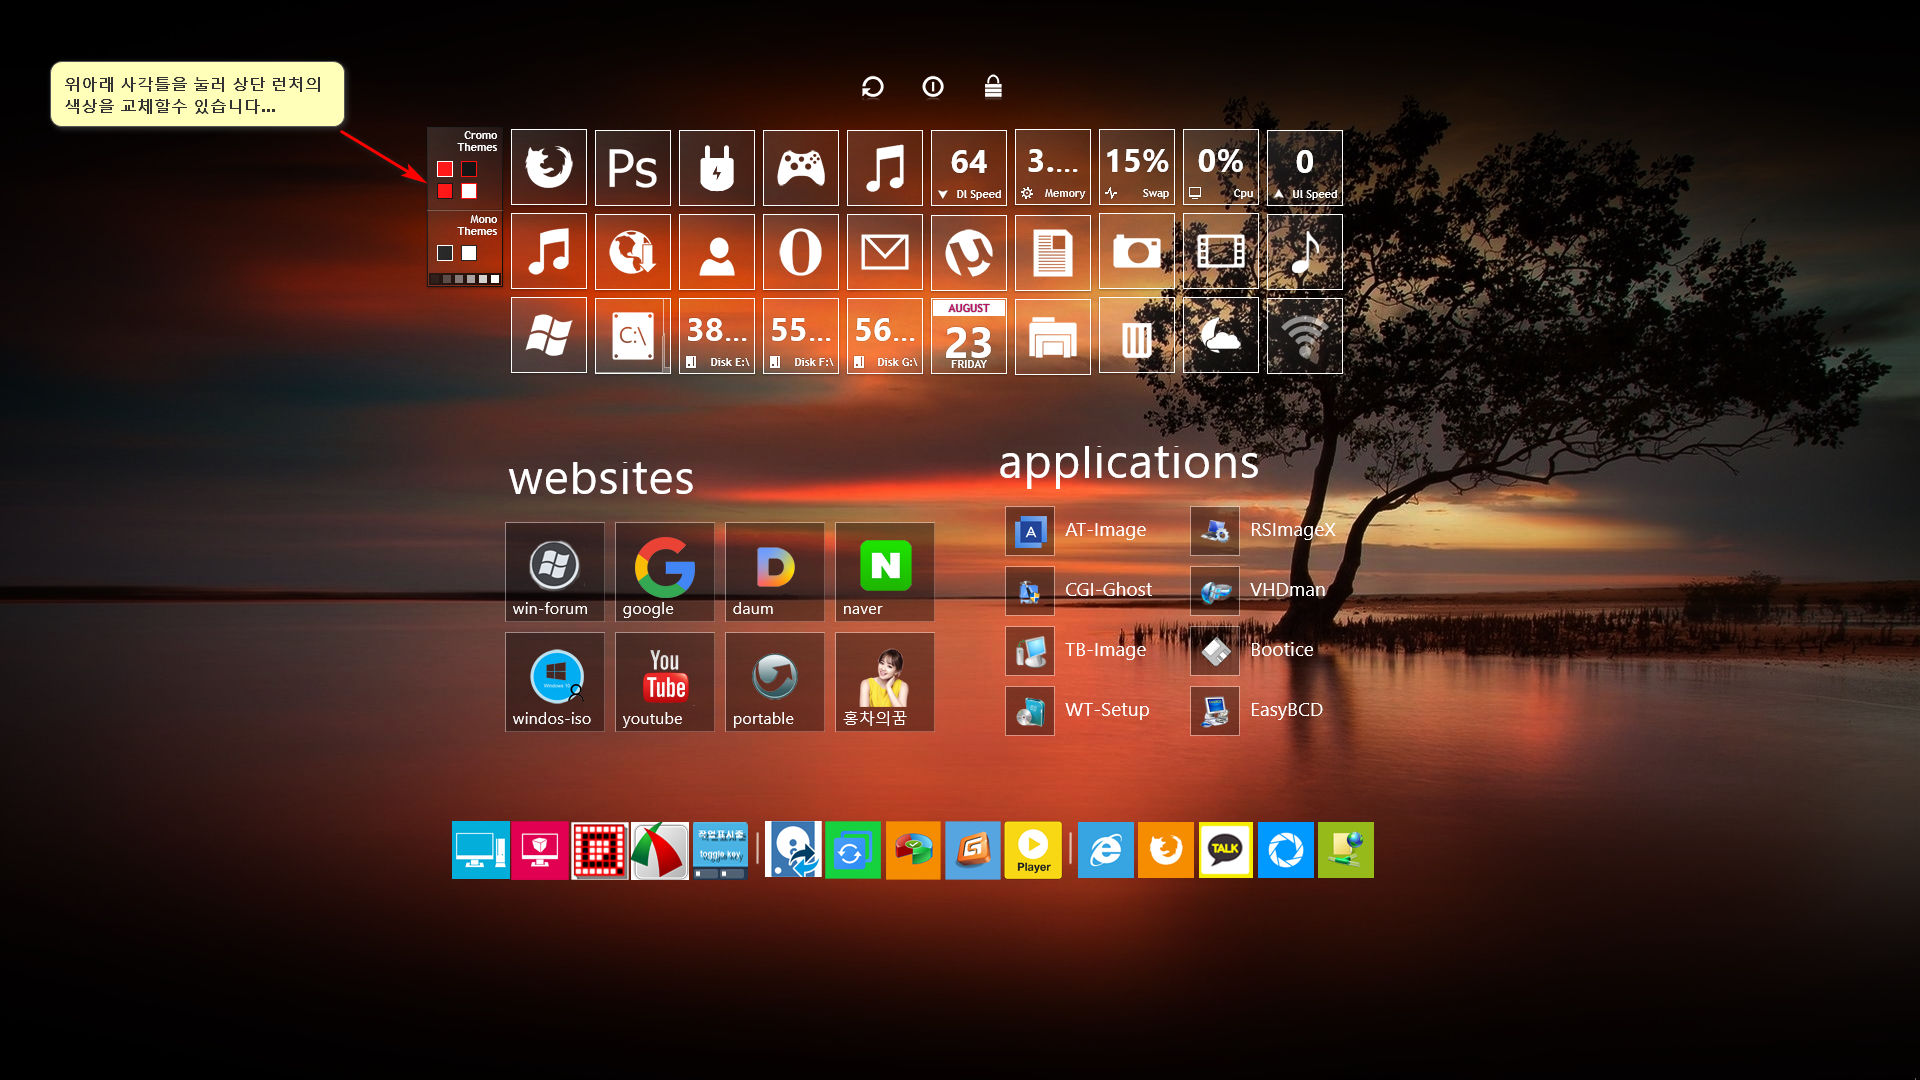
Task: Launch the uTorrent tile
Action: pyautogui.click(x=969, y=252)
